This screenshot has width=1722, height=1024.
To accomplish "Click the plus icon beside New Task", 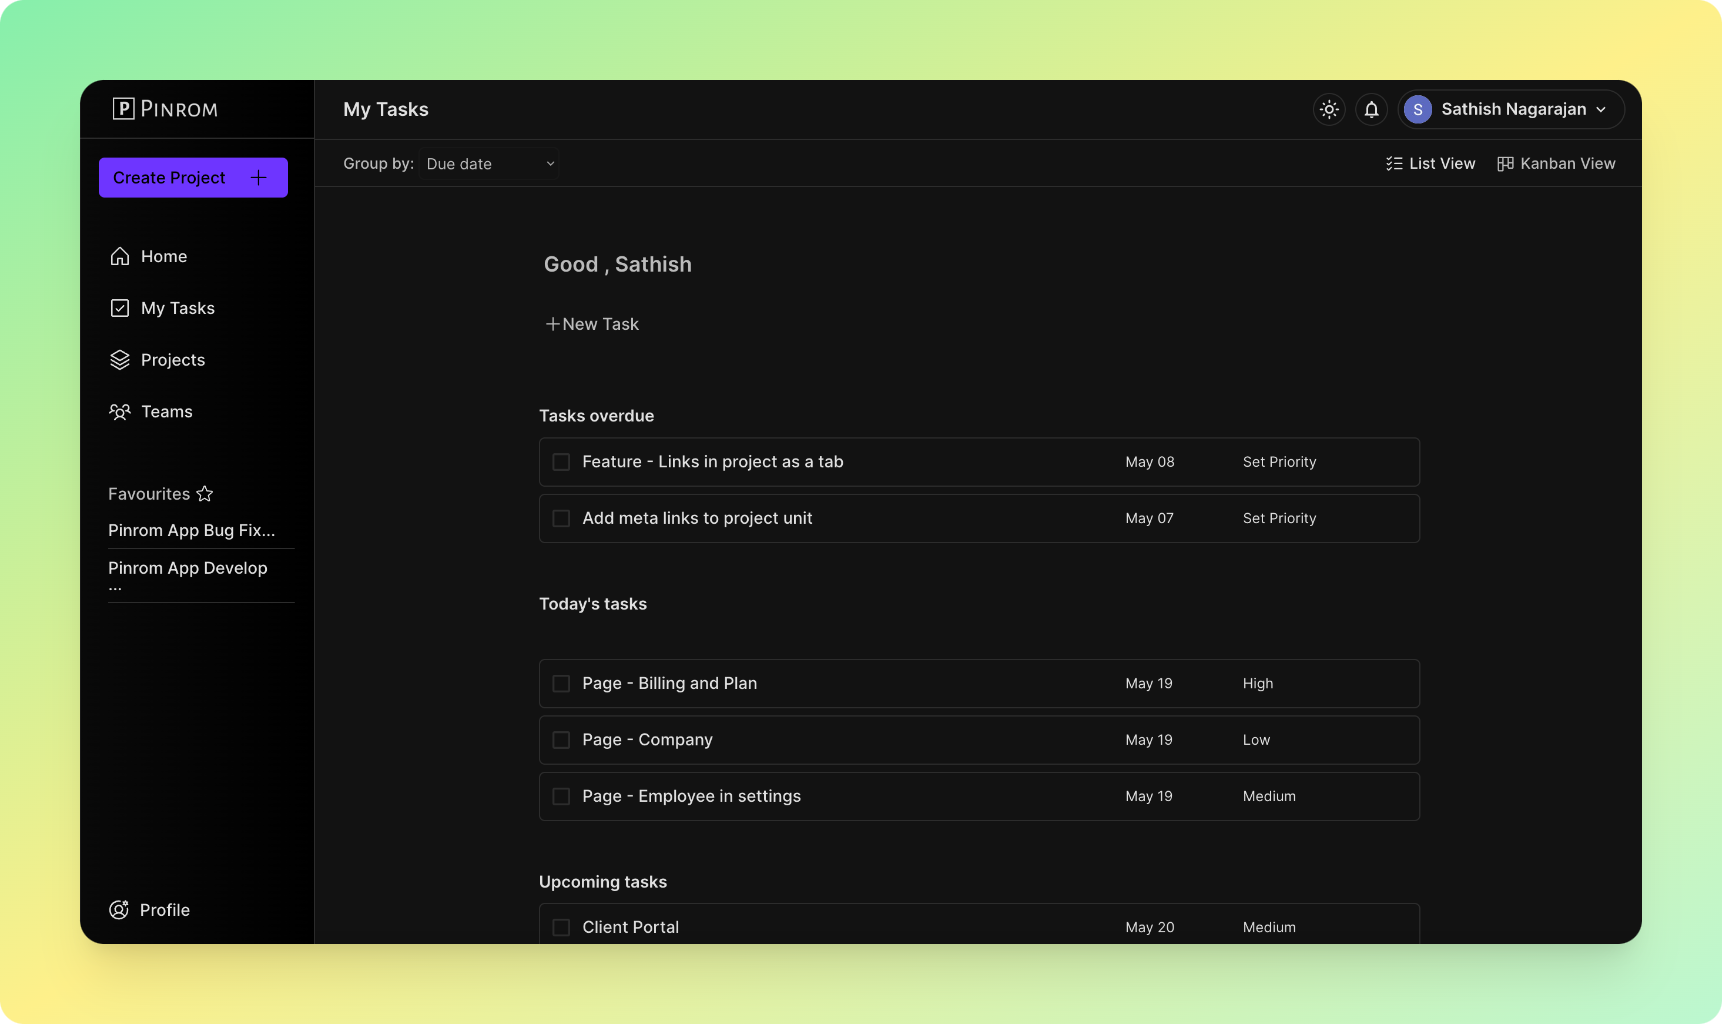I will [552, 324].
